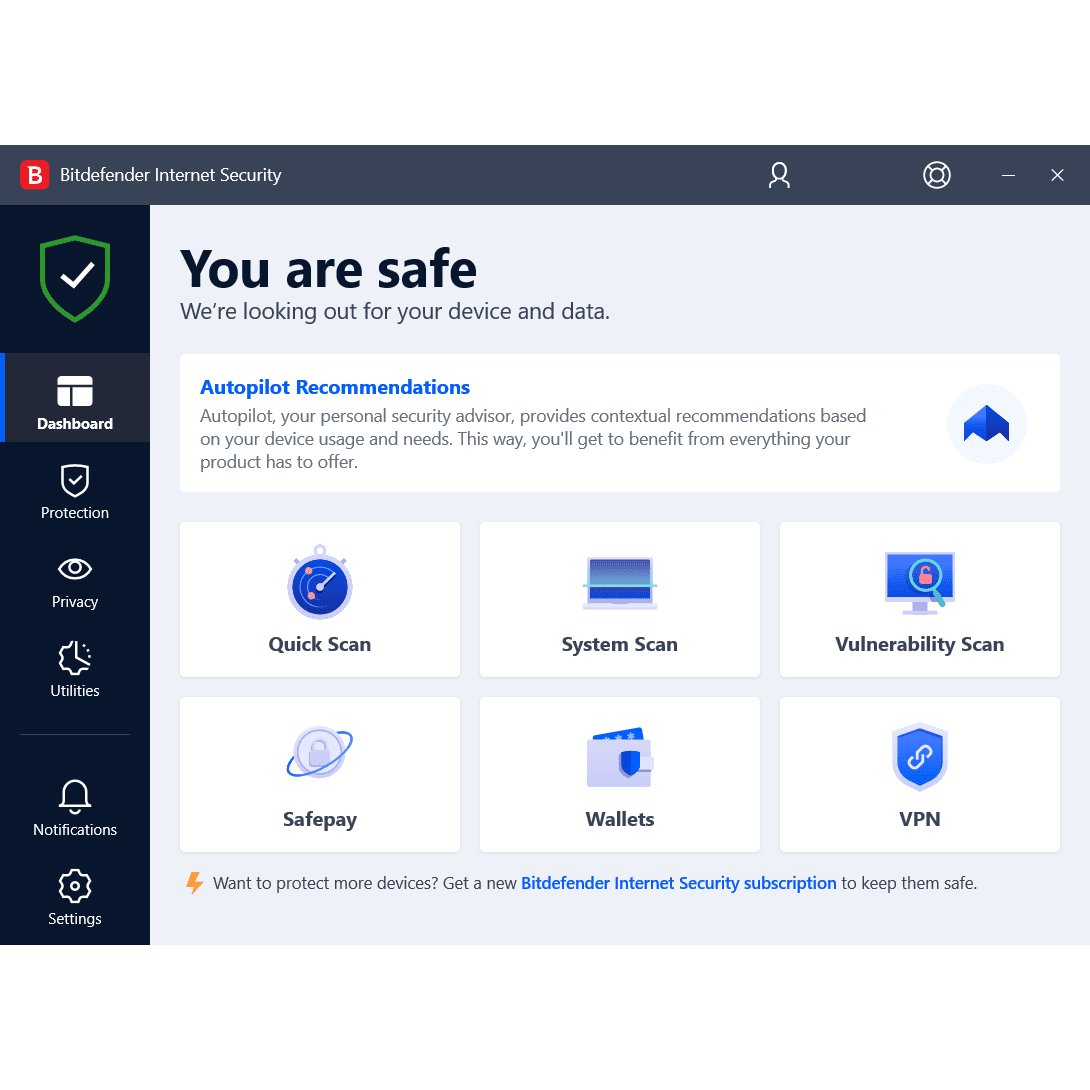Screen dimensions: 1090x1090
Task: Click the 'You are safe' headline
Action: (328, 269)
